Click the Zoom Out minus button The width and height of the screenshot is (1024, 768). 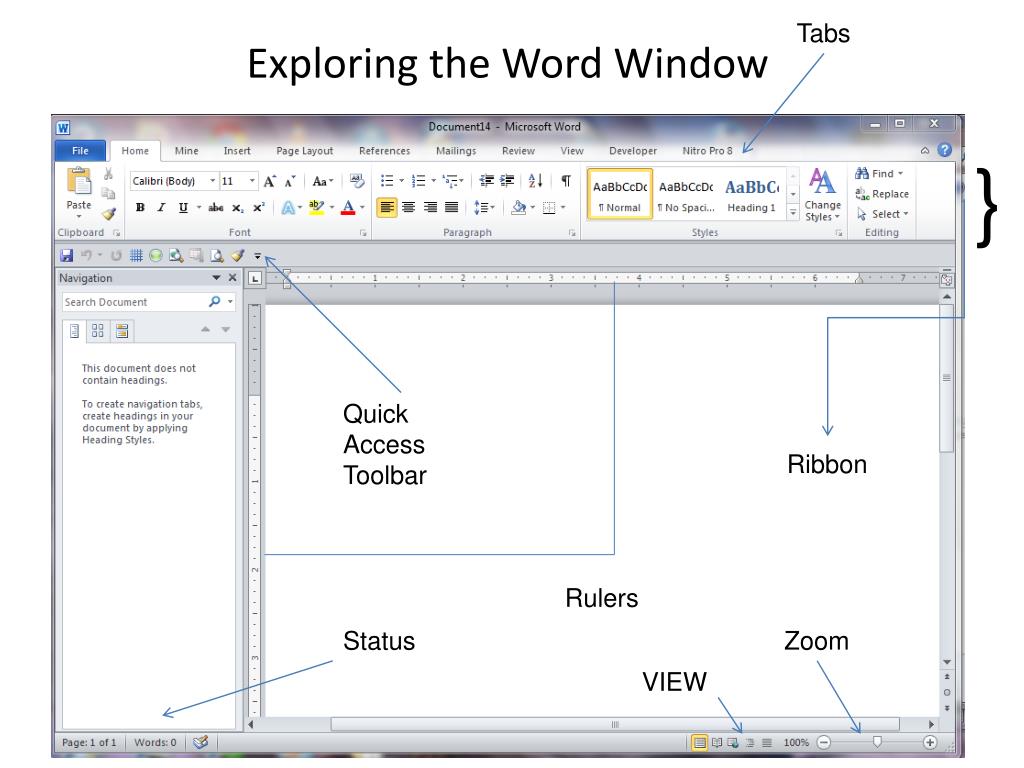coord(824,743)
